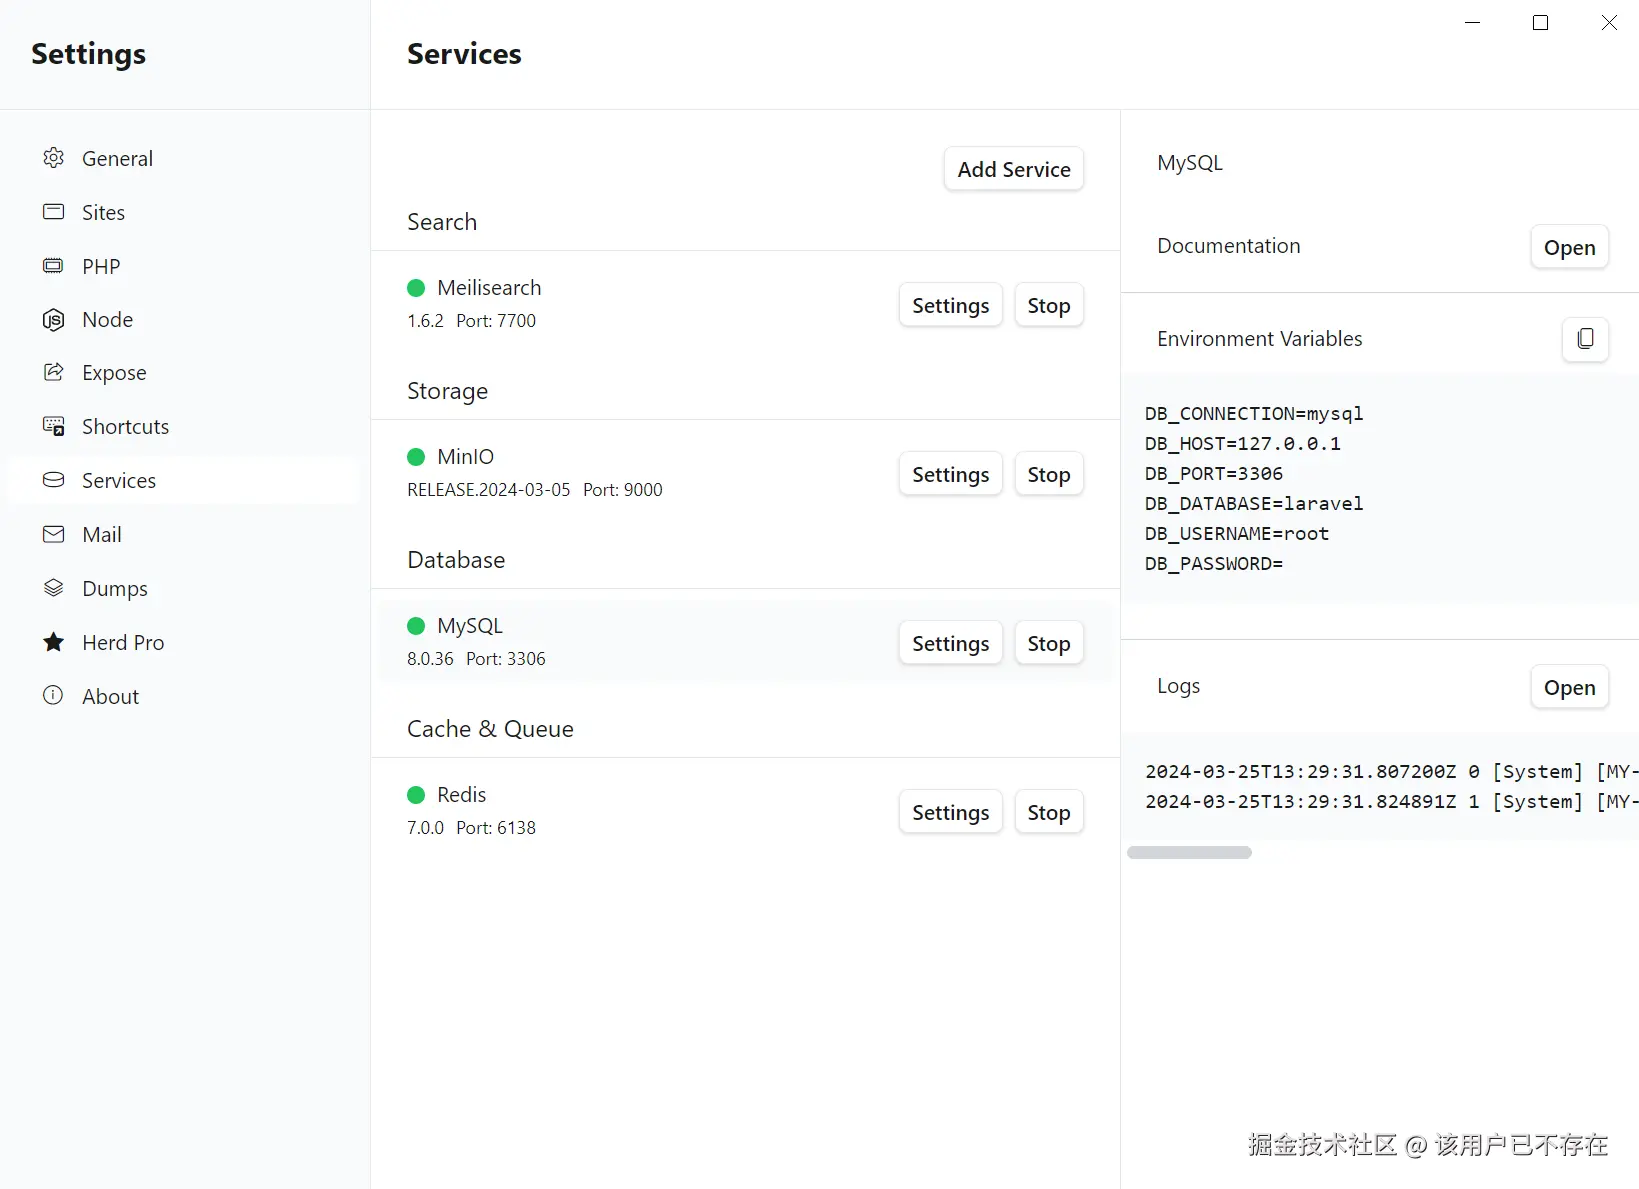Click the Herd Pro star icon
This screenshot has height=1189, width=1639.
coord(54,642)
